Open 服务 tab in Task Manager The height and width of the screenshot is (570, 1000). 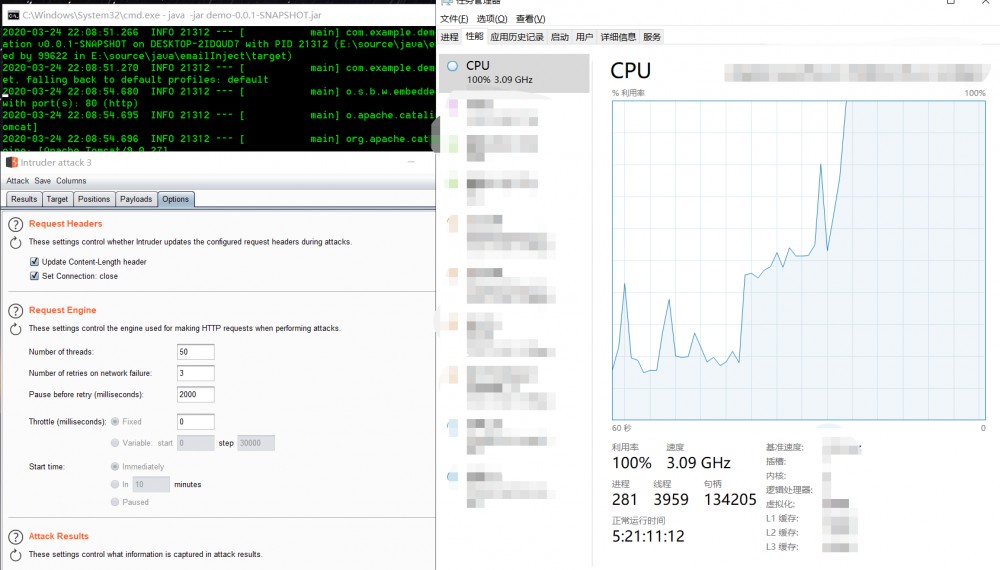(x=652, y=37)
